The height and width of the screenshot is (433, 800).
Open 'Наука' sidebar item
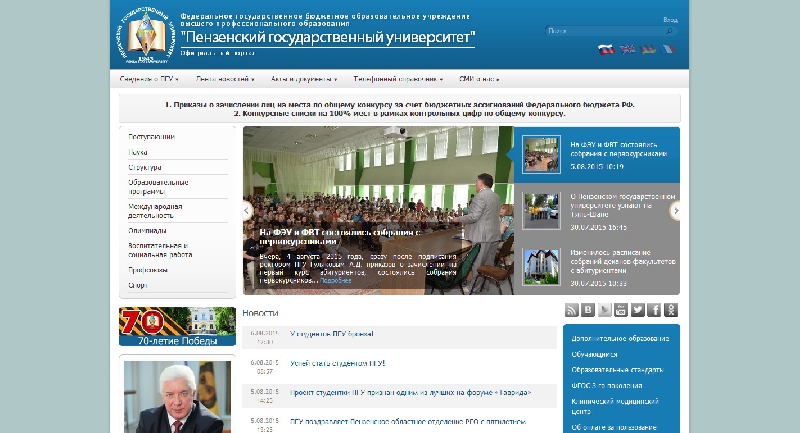point(138,152)
